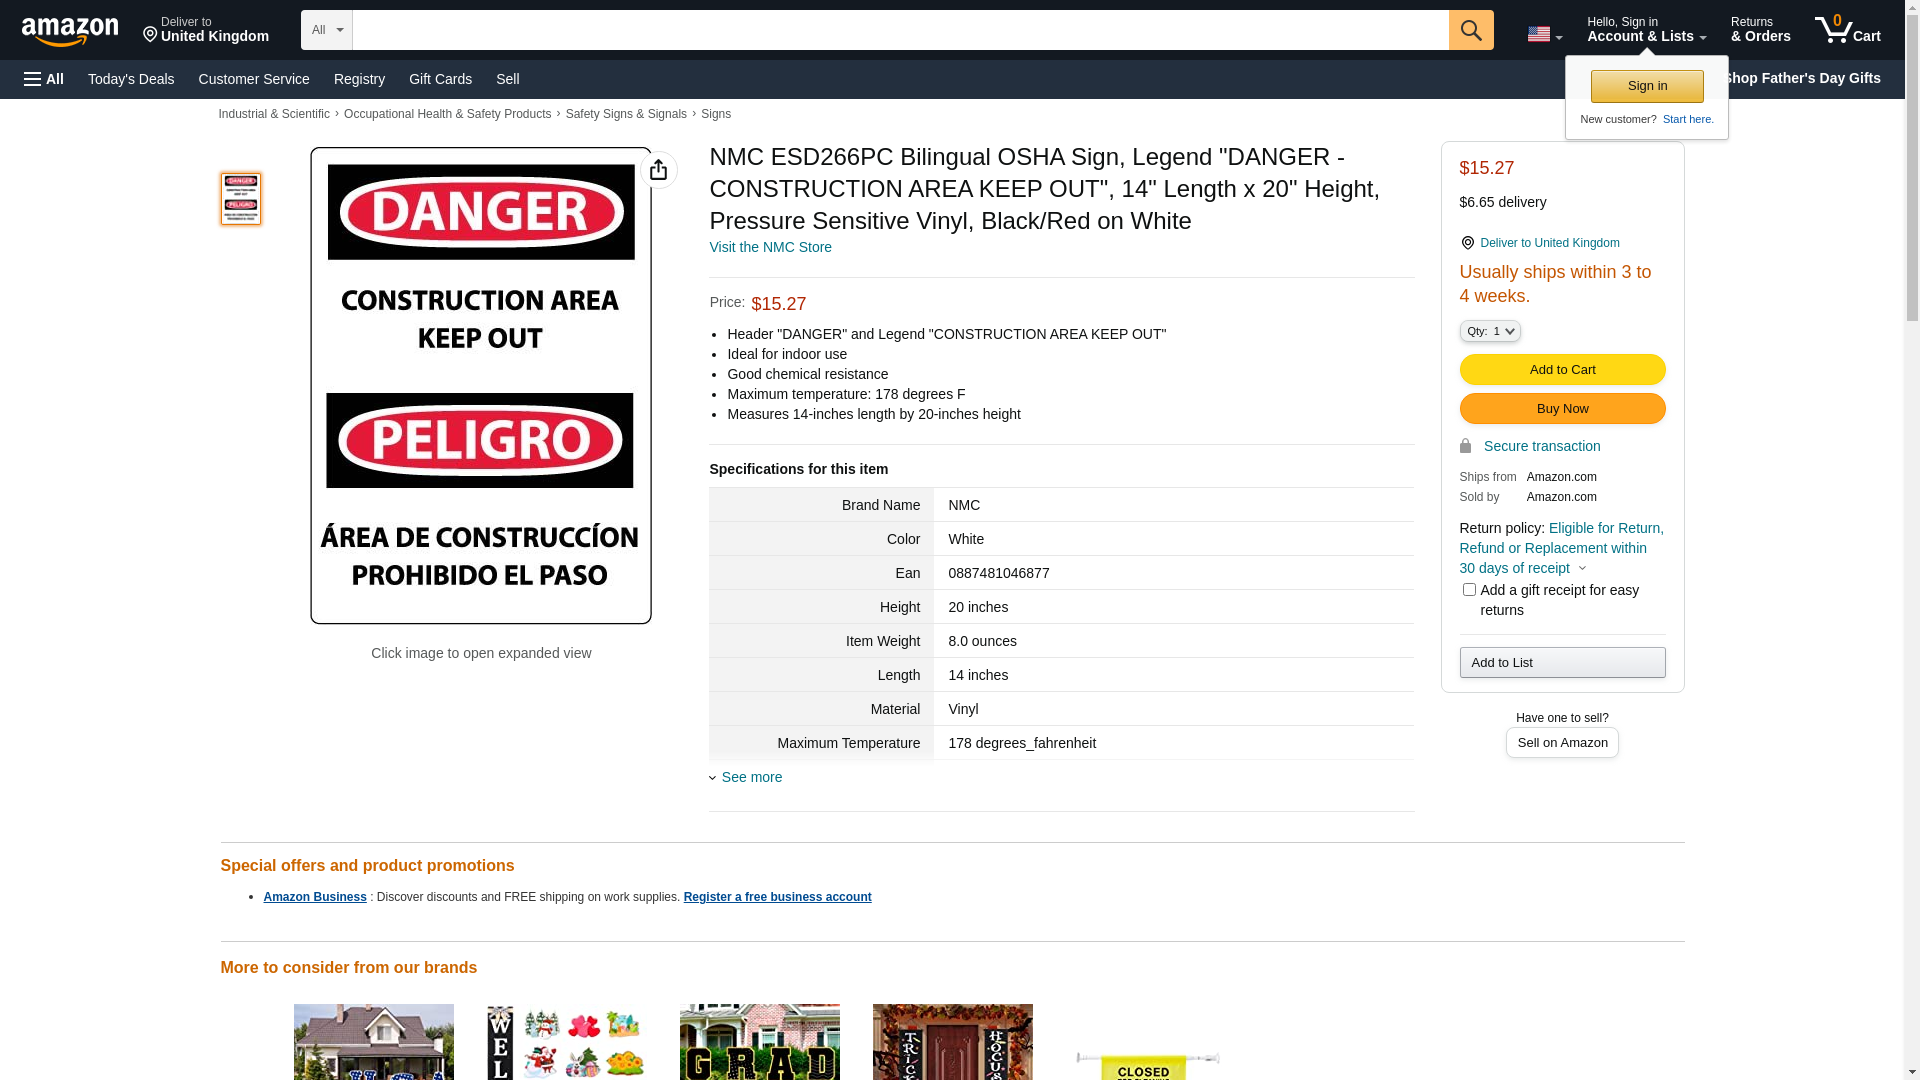Image resolution: width=1920 pixels, height=1080 pixels.
Task: Click the Add to Cart button
Action: coord(1562,370)
